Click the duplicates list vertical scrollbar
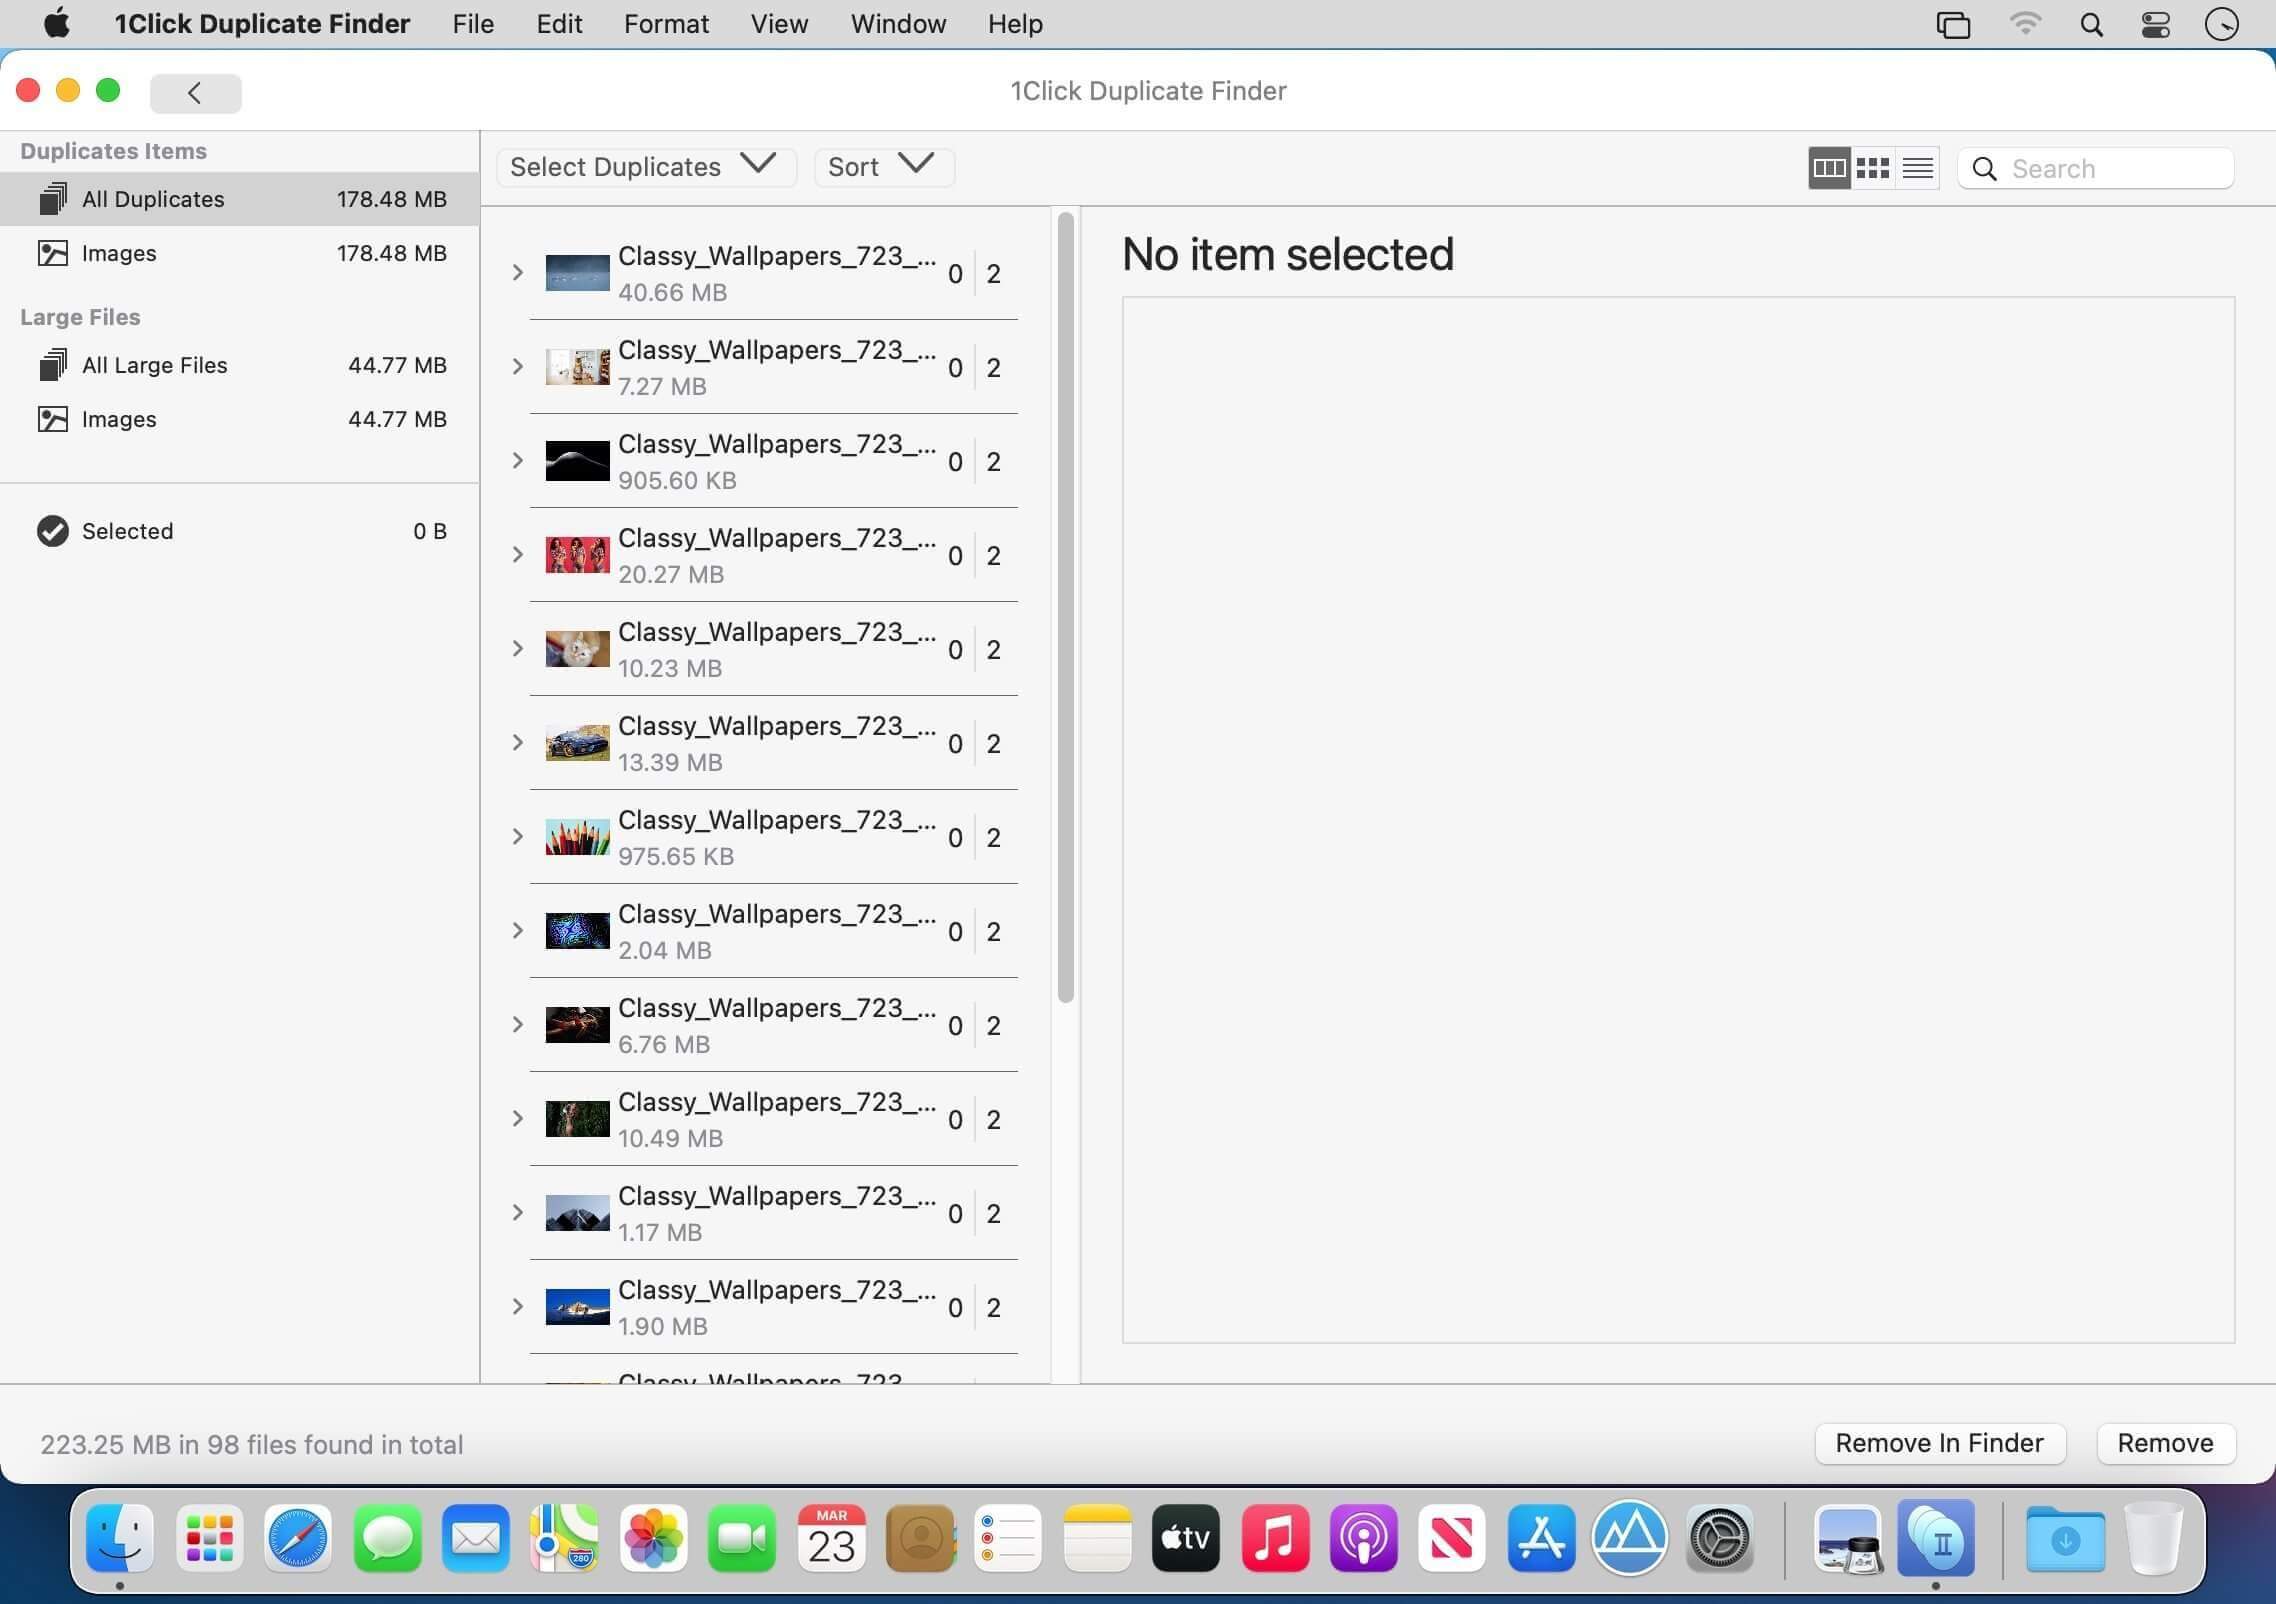2276x1604 pixels. (1066, 607)
